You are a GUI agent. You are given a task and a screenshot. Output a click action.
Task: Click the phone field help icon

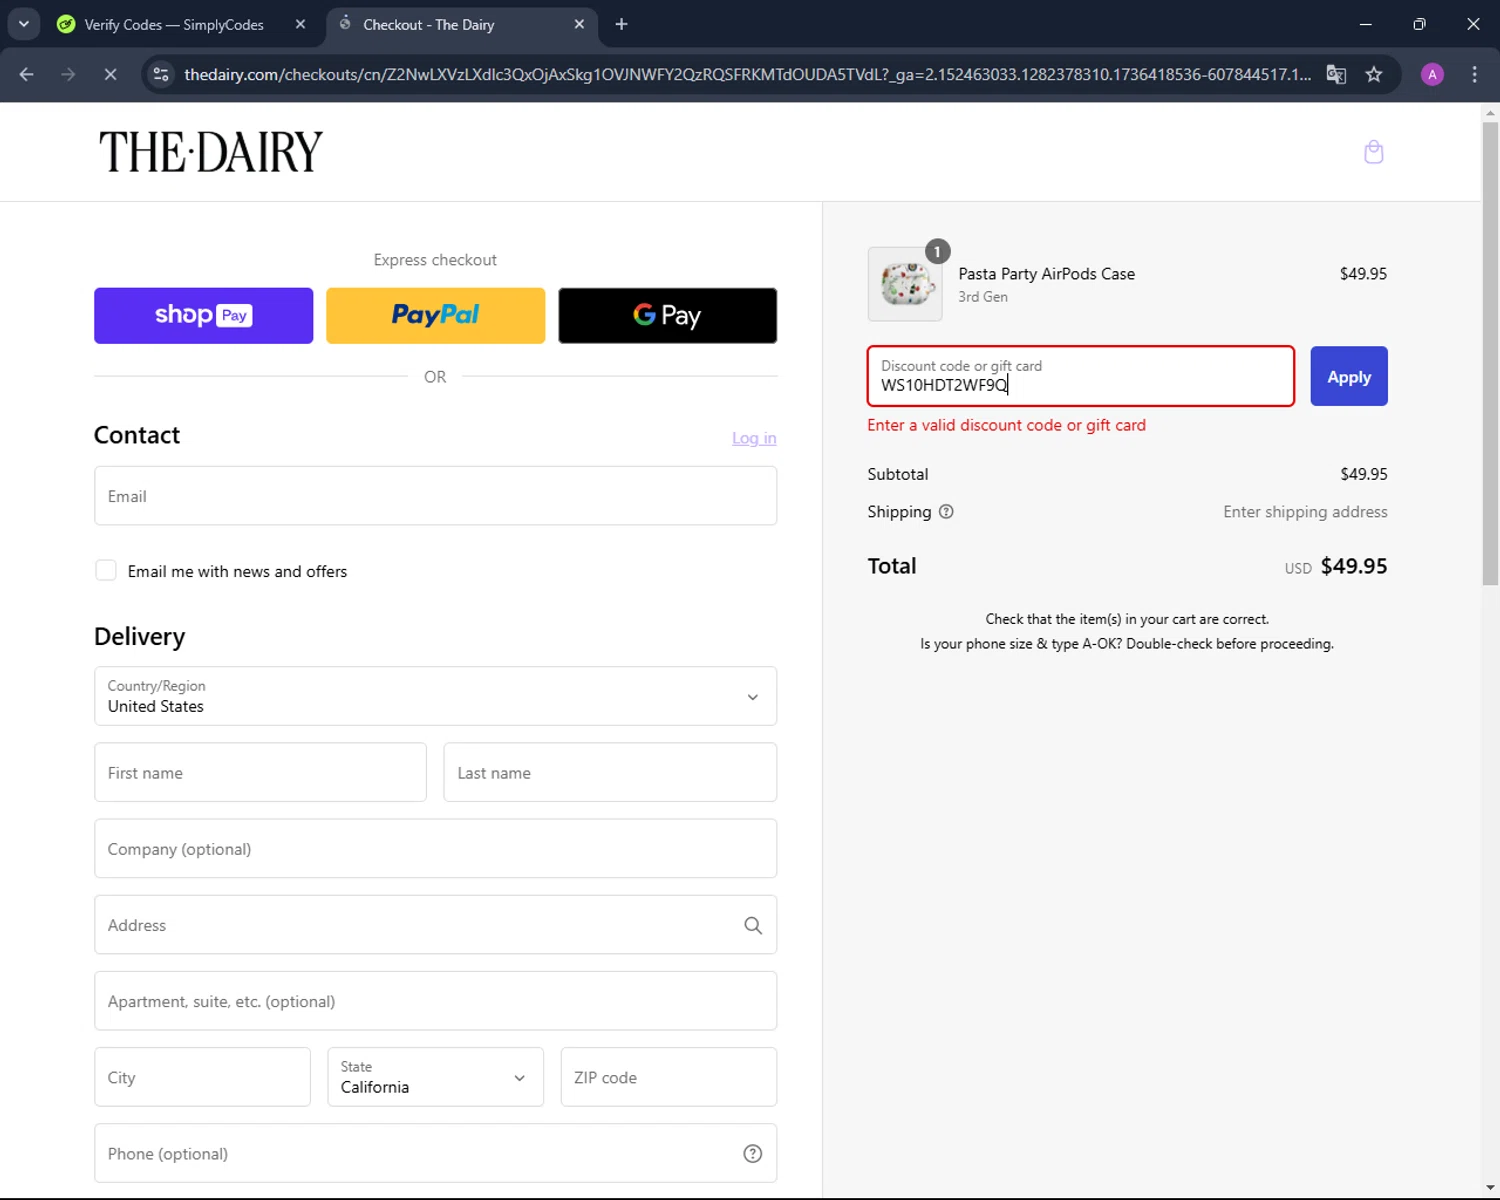pos(753,1154)
